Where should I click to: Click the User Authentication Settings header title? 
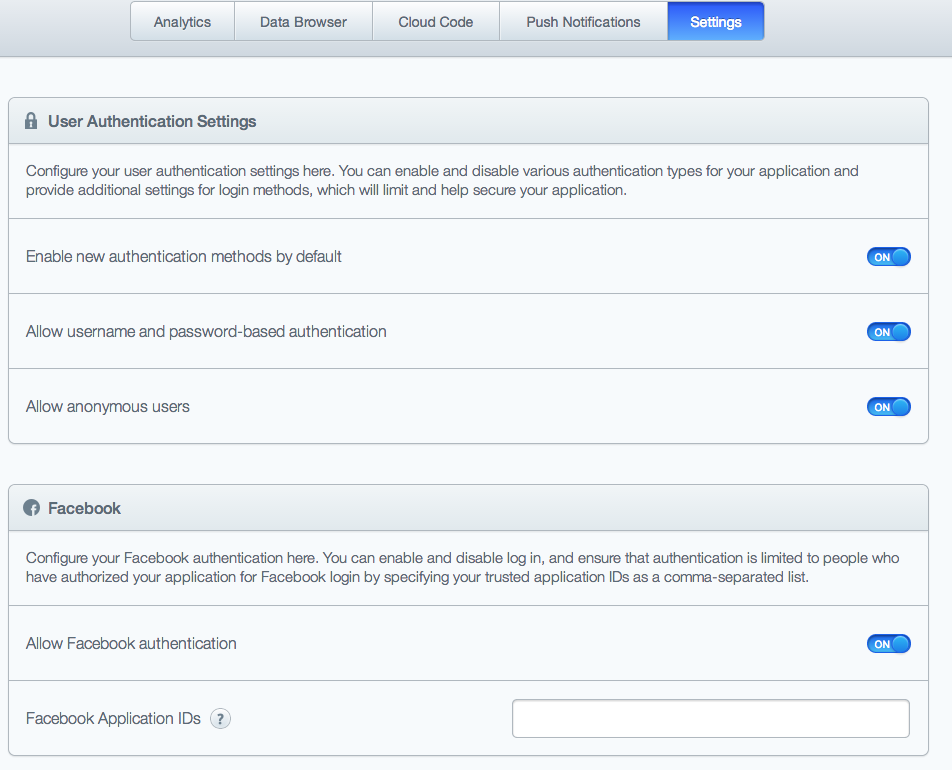click(152, 121)
